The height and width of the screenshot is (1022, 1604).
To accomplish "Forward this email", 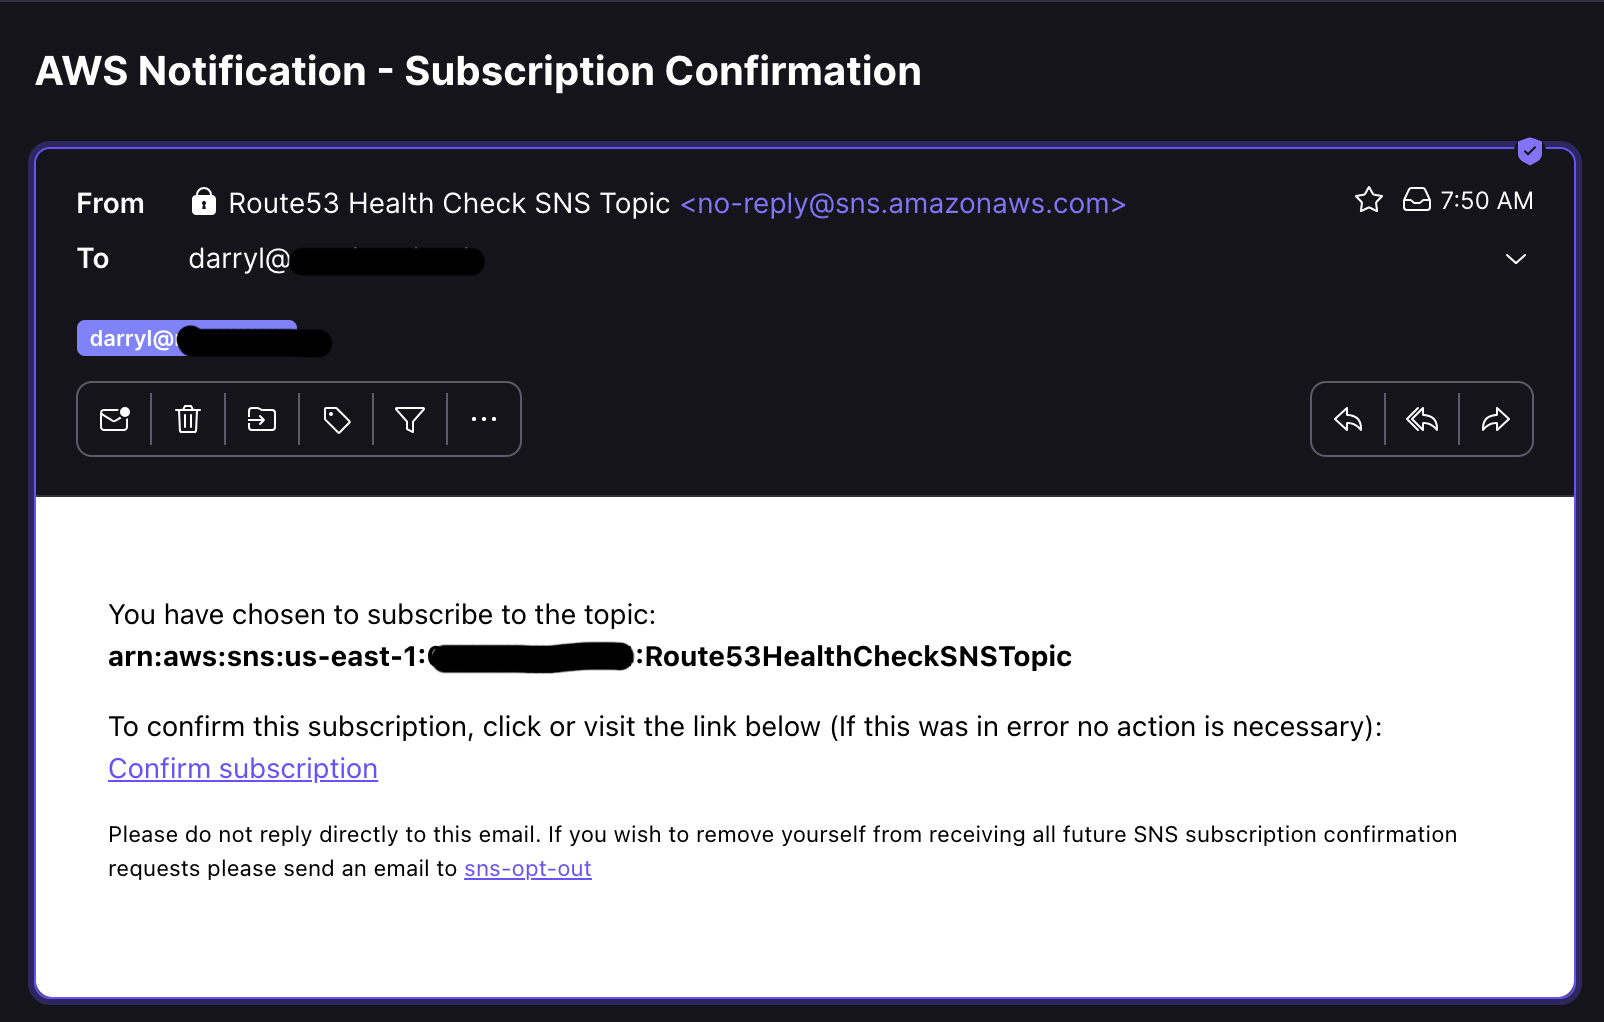I will 1496,419.
